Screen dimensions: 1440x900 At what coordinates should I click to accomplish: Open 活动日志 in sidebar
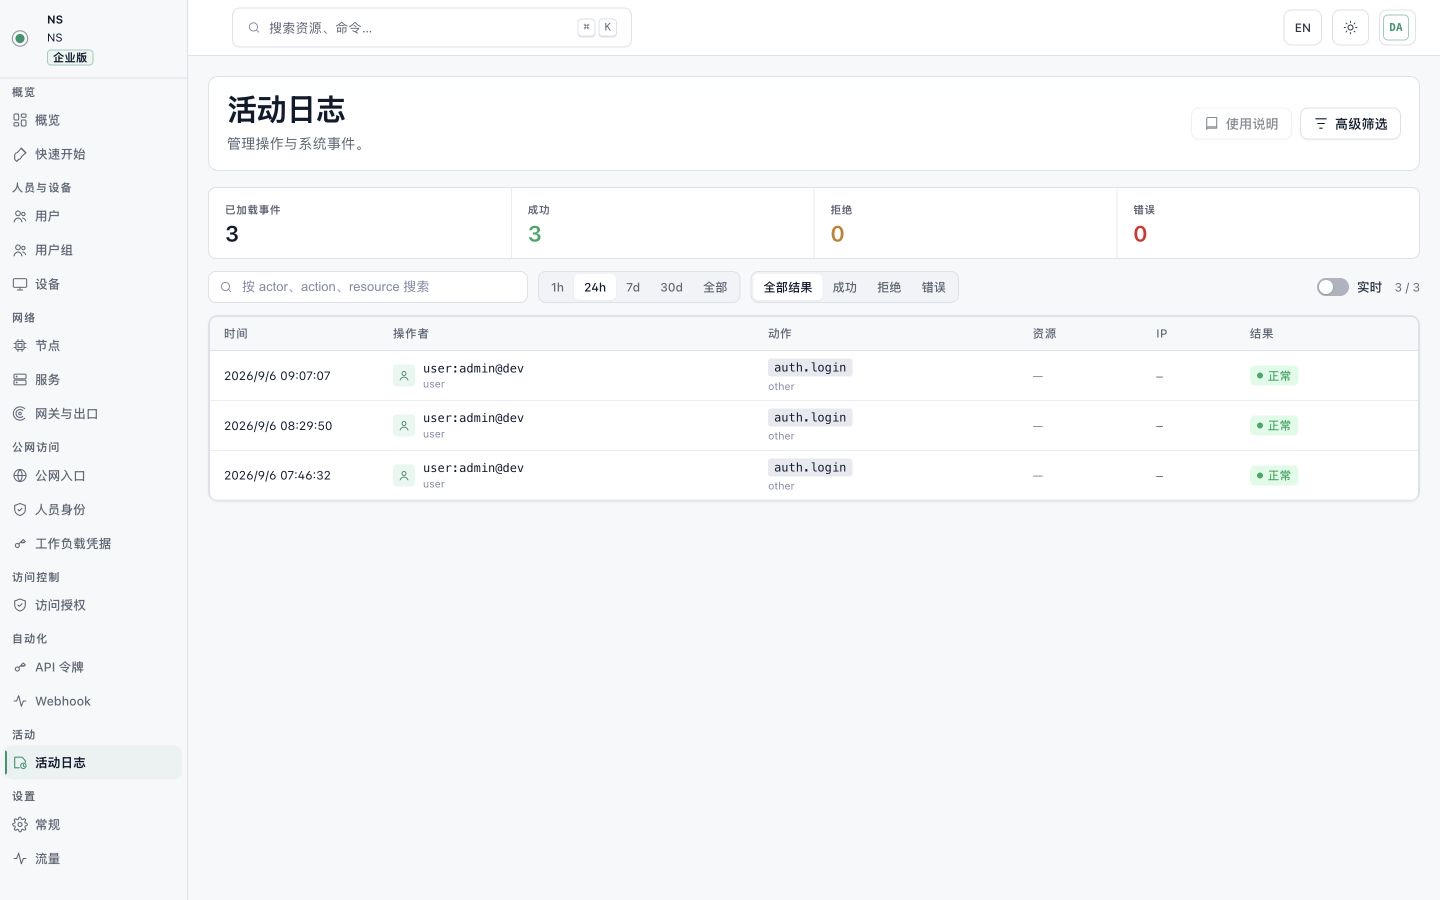(x=93, y=763)
